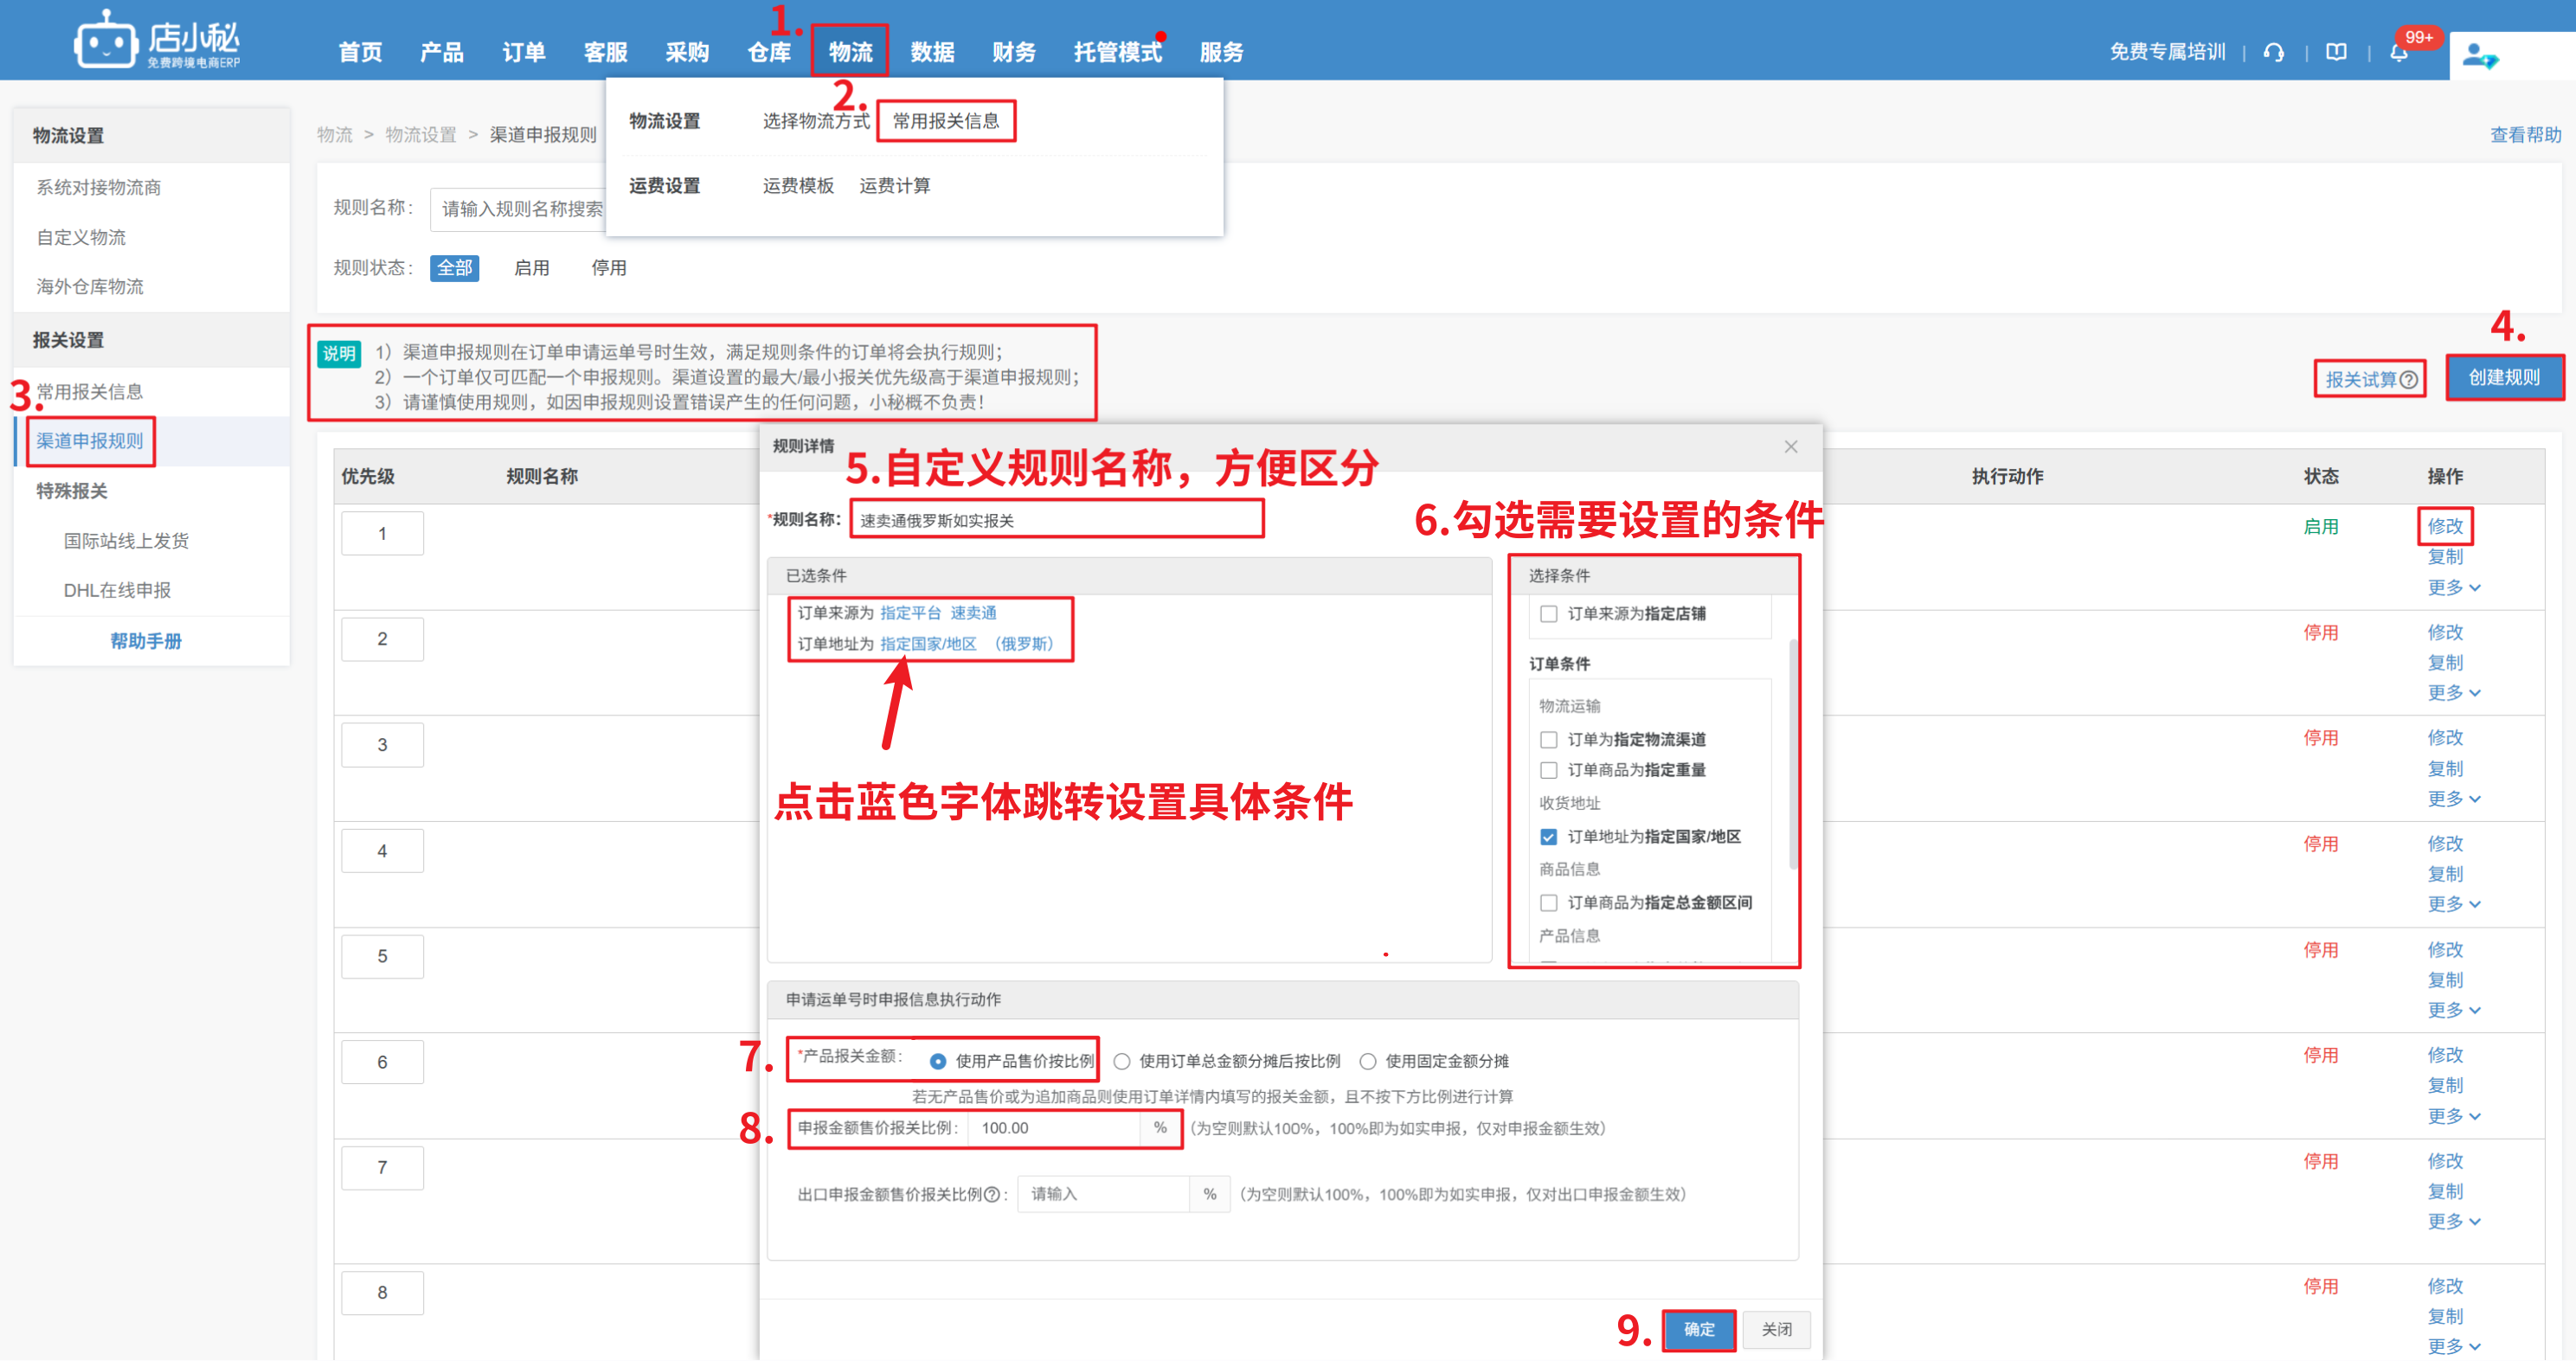Viewport: 2576px width, 1361px height.
Task: Click help icon next to 出口申报金额售价报关比例
Action: click(x=992, y=1194)
